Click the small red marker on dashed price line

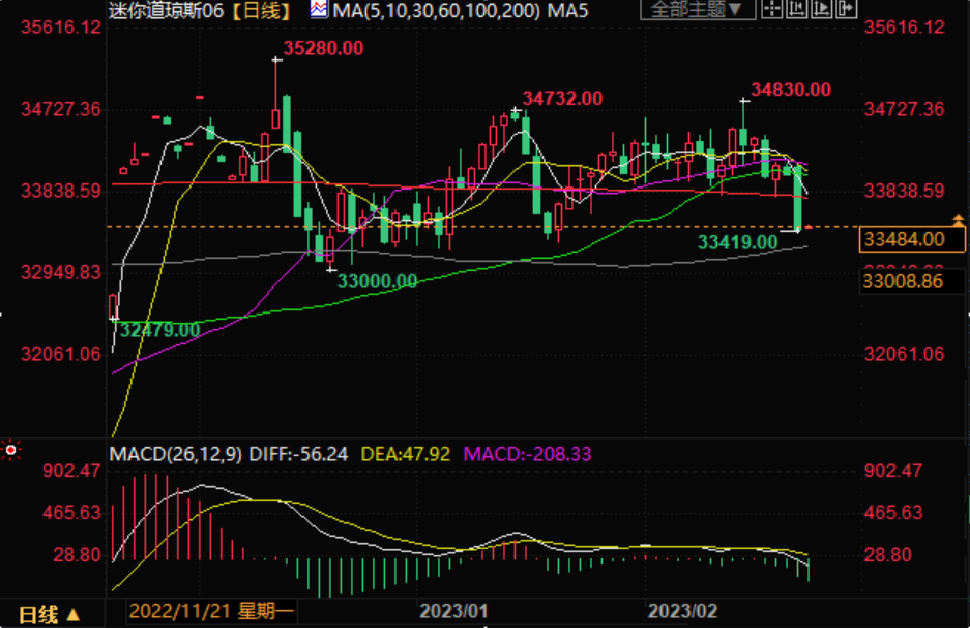tap(808, 228)
